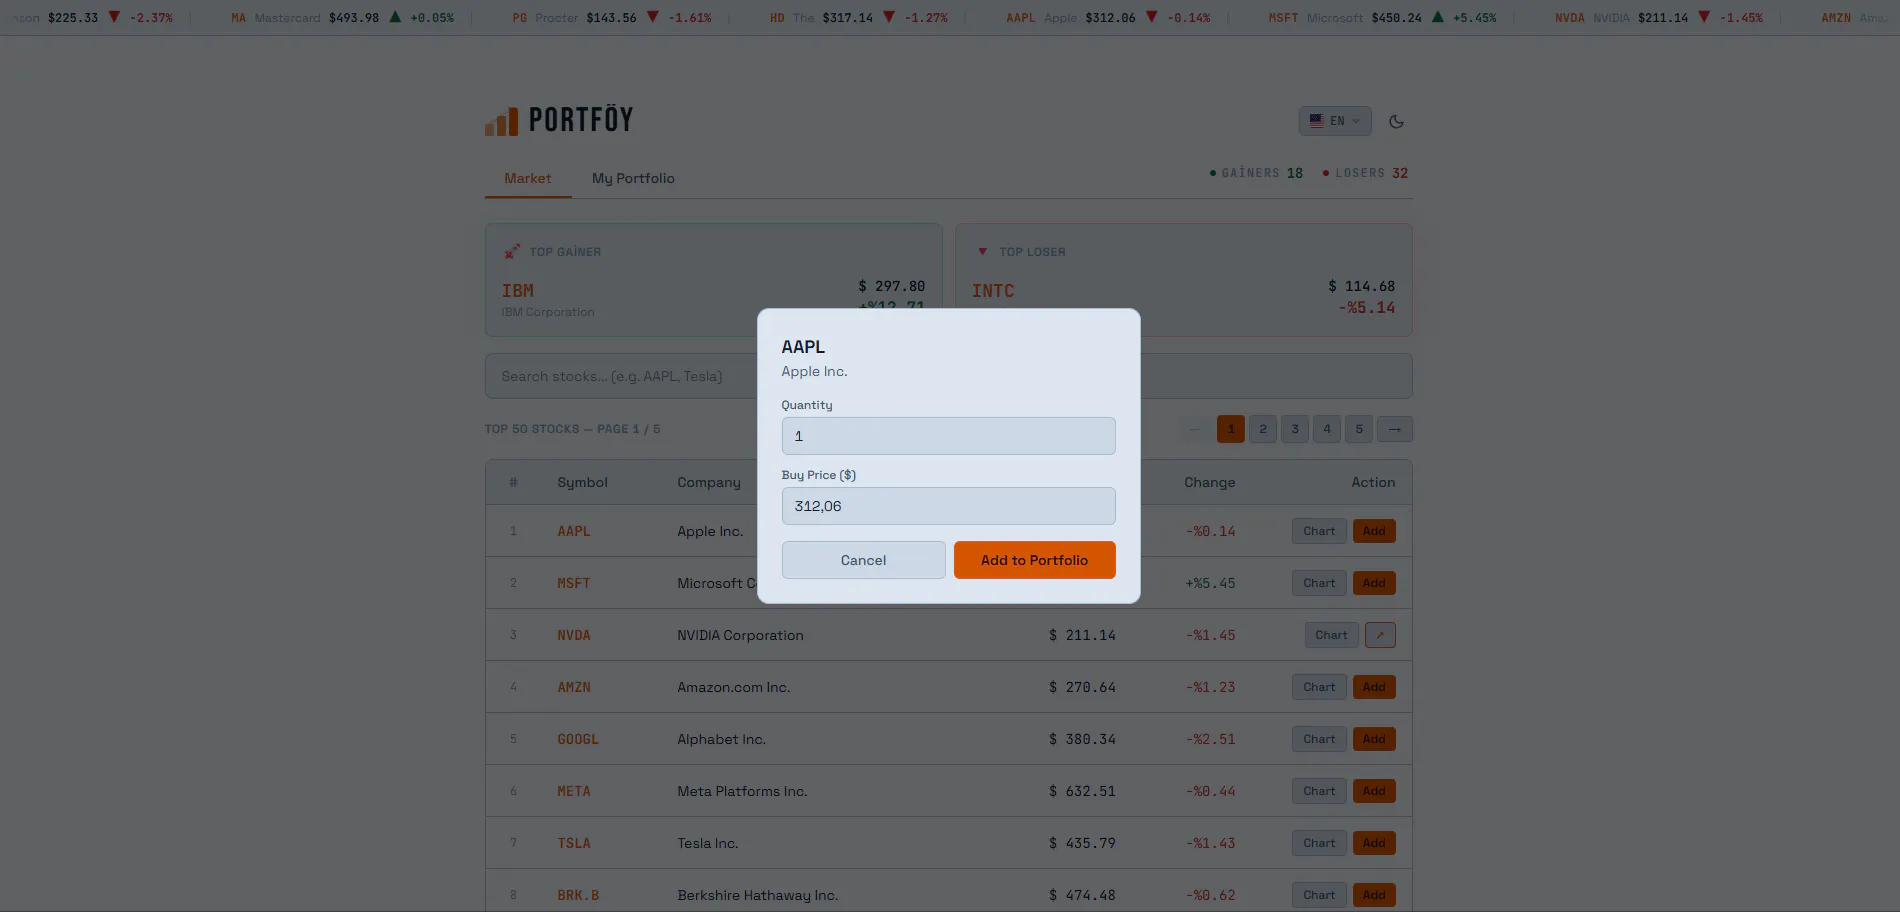1900x912 pixels.
Task: Click the US flag in language selector
Action: [1316, 121]
